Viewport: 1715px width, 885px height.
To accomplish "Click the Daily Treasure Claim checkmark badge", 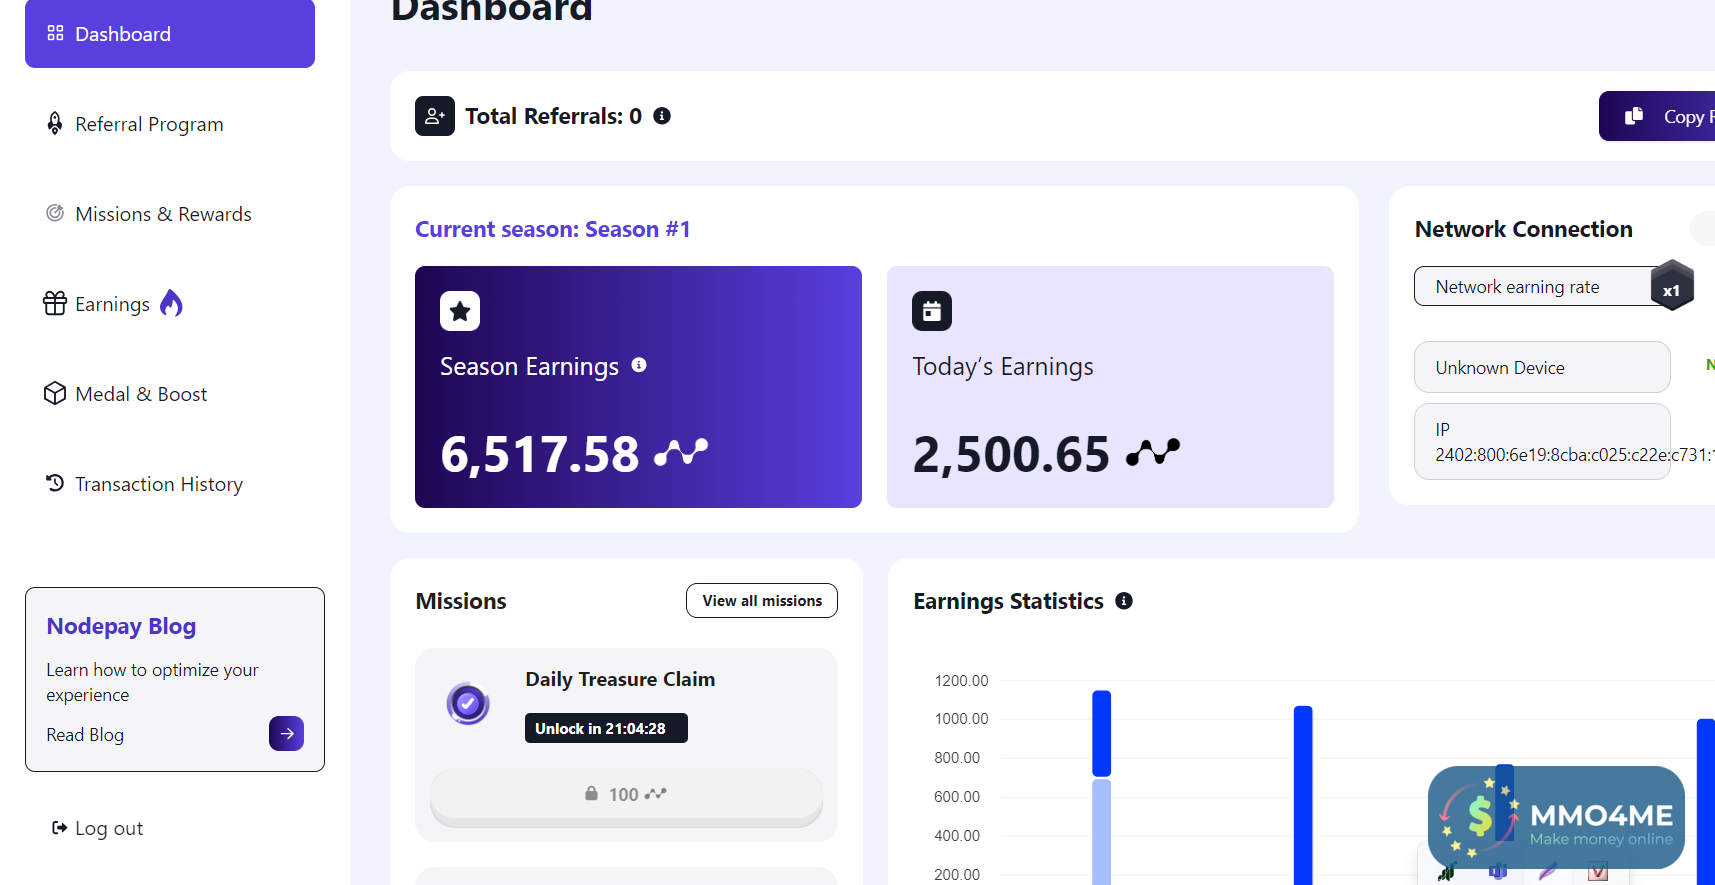I will click(x=468, y=704).
